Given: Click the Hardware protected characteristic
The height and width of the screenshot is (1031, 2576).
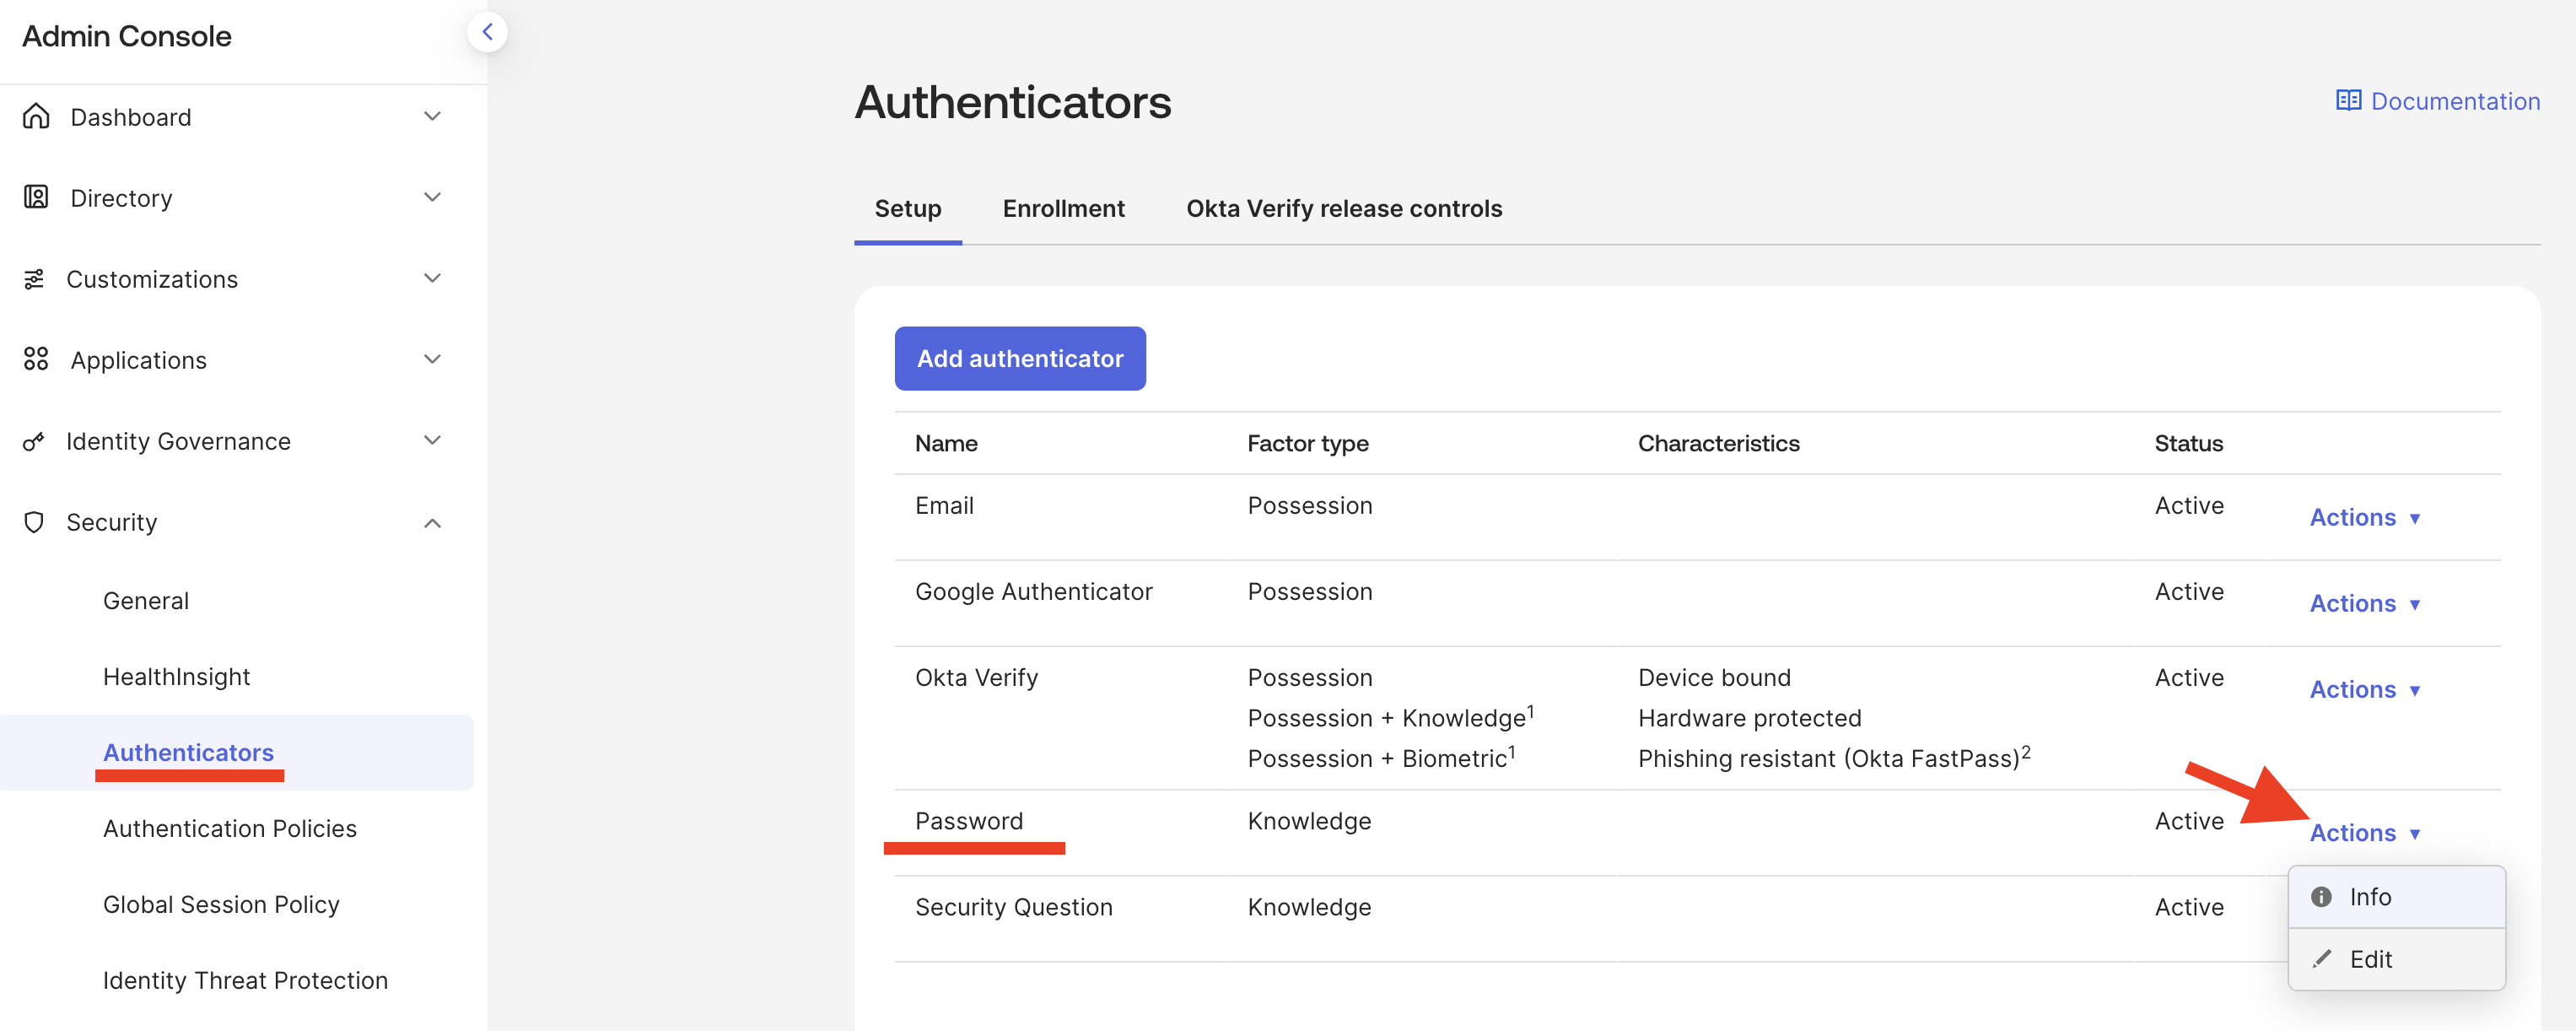Looking at the screenshot, I should click(x=1749, y=718).
